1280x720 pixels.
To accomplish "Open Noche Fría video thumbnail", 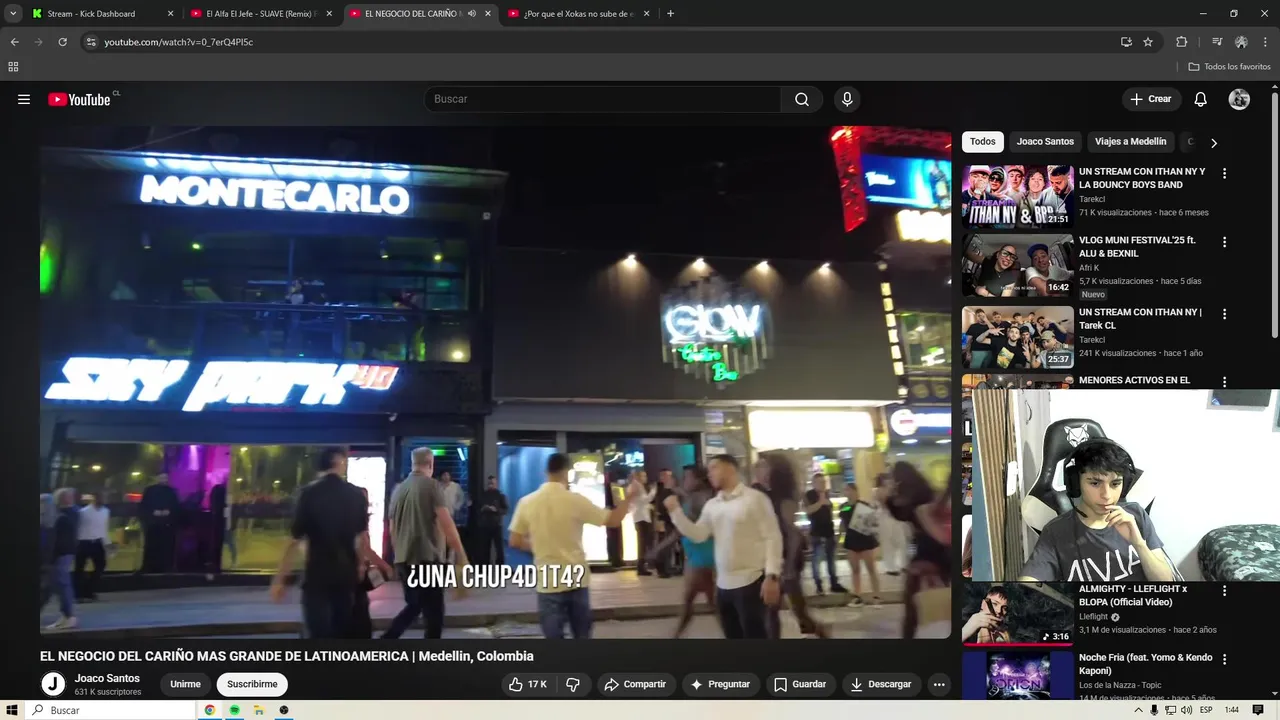I will pyautogui.click(x=1018, y=676).
